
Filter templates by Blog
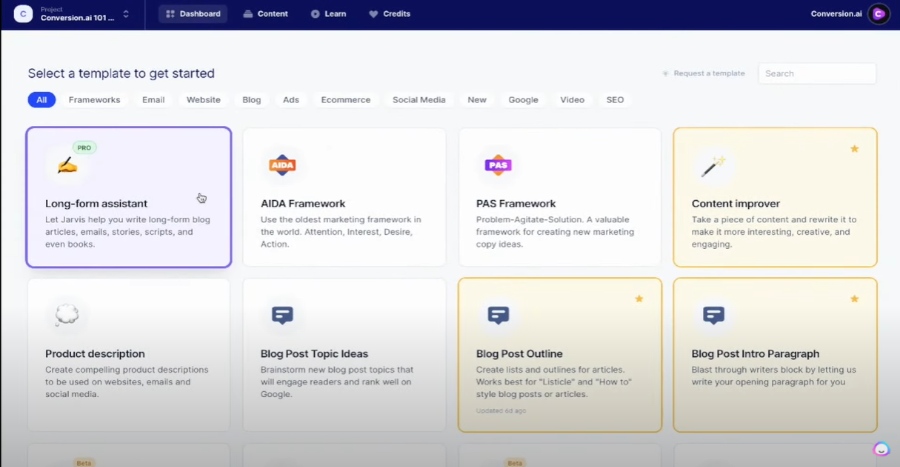pos(251,100)
